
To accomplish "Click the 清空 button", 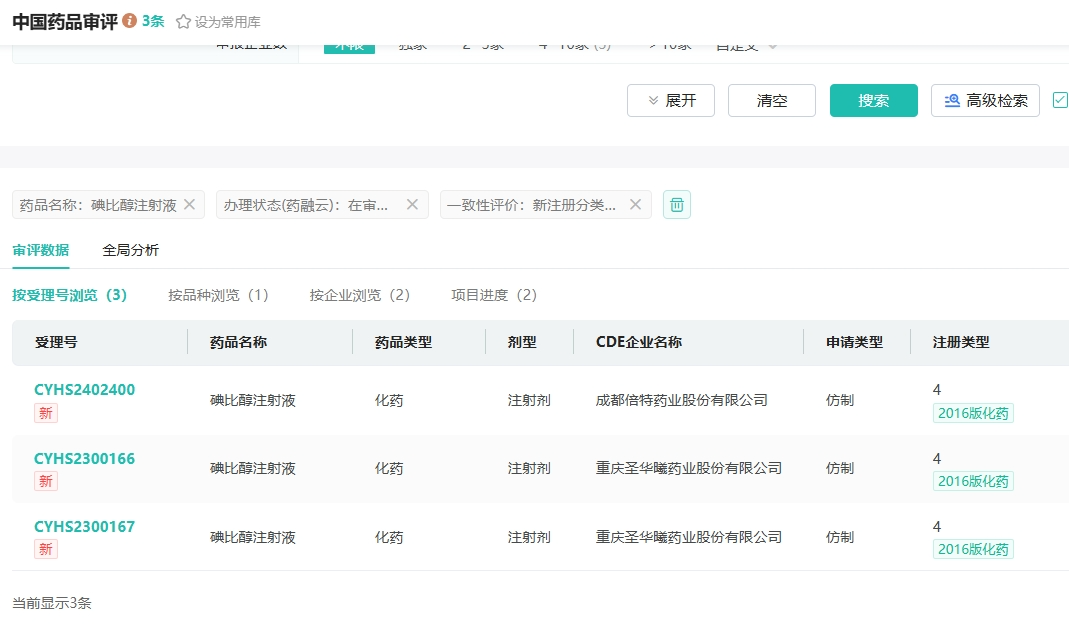I will point(772,100).
